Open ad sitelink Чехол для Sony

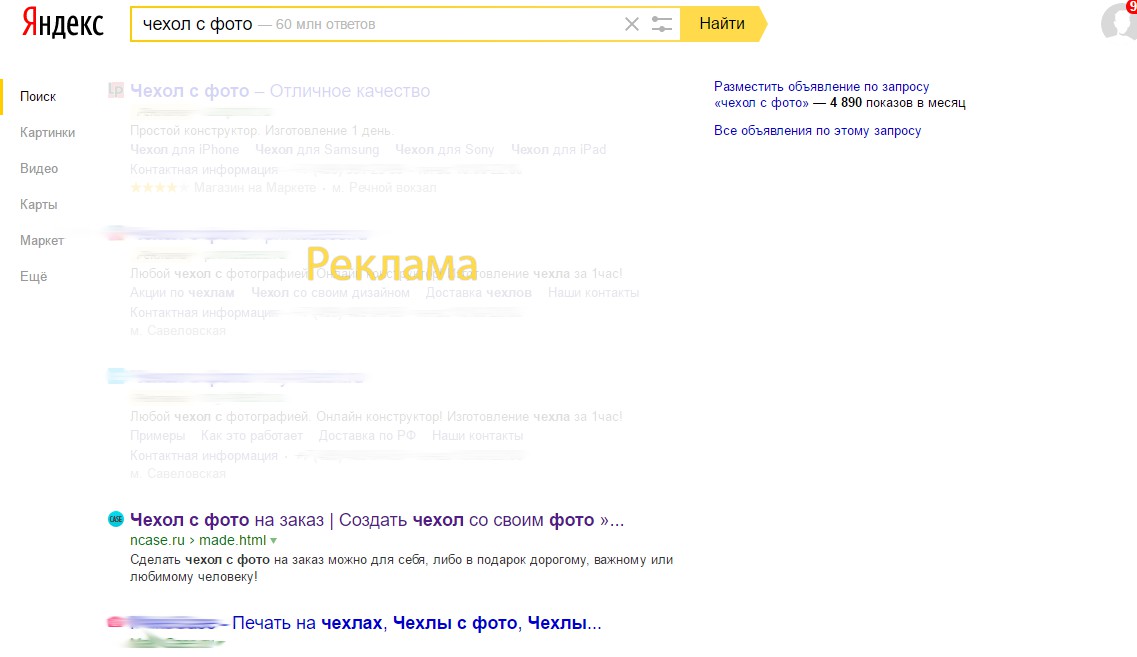point(445,149)
